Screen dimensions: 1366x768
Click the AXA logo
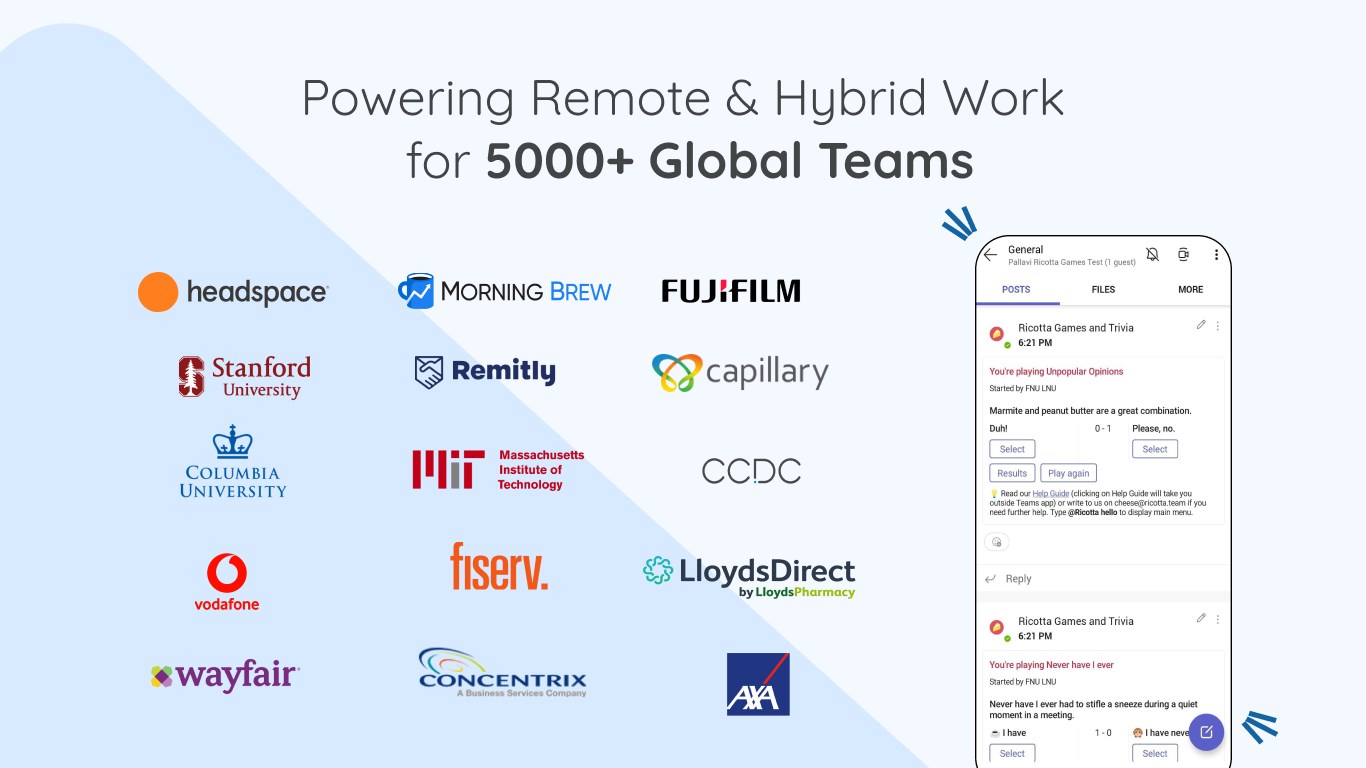[x=758, y=684]
